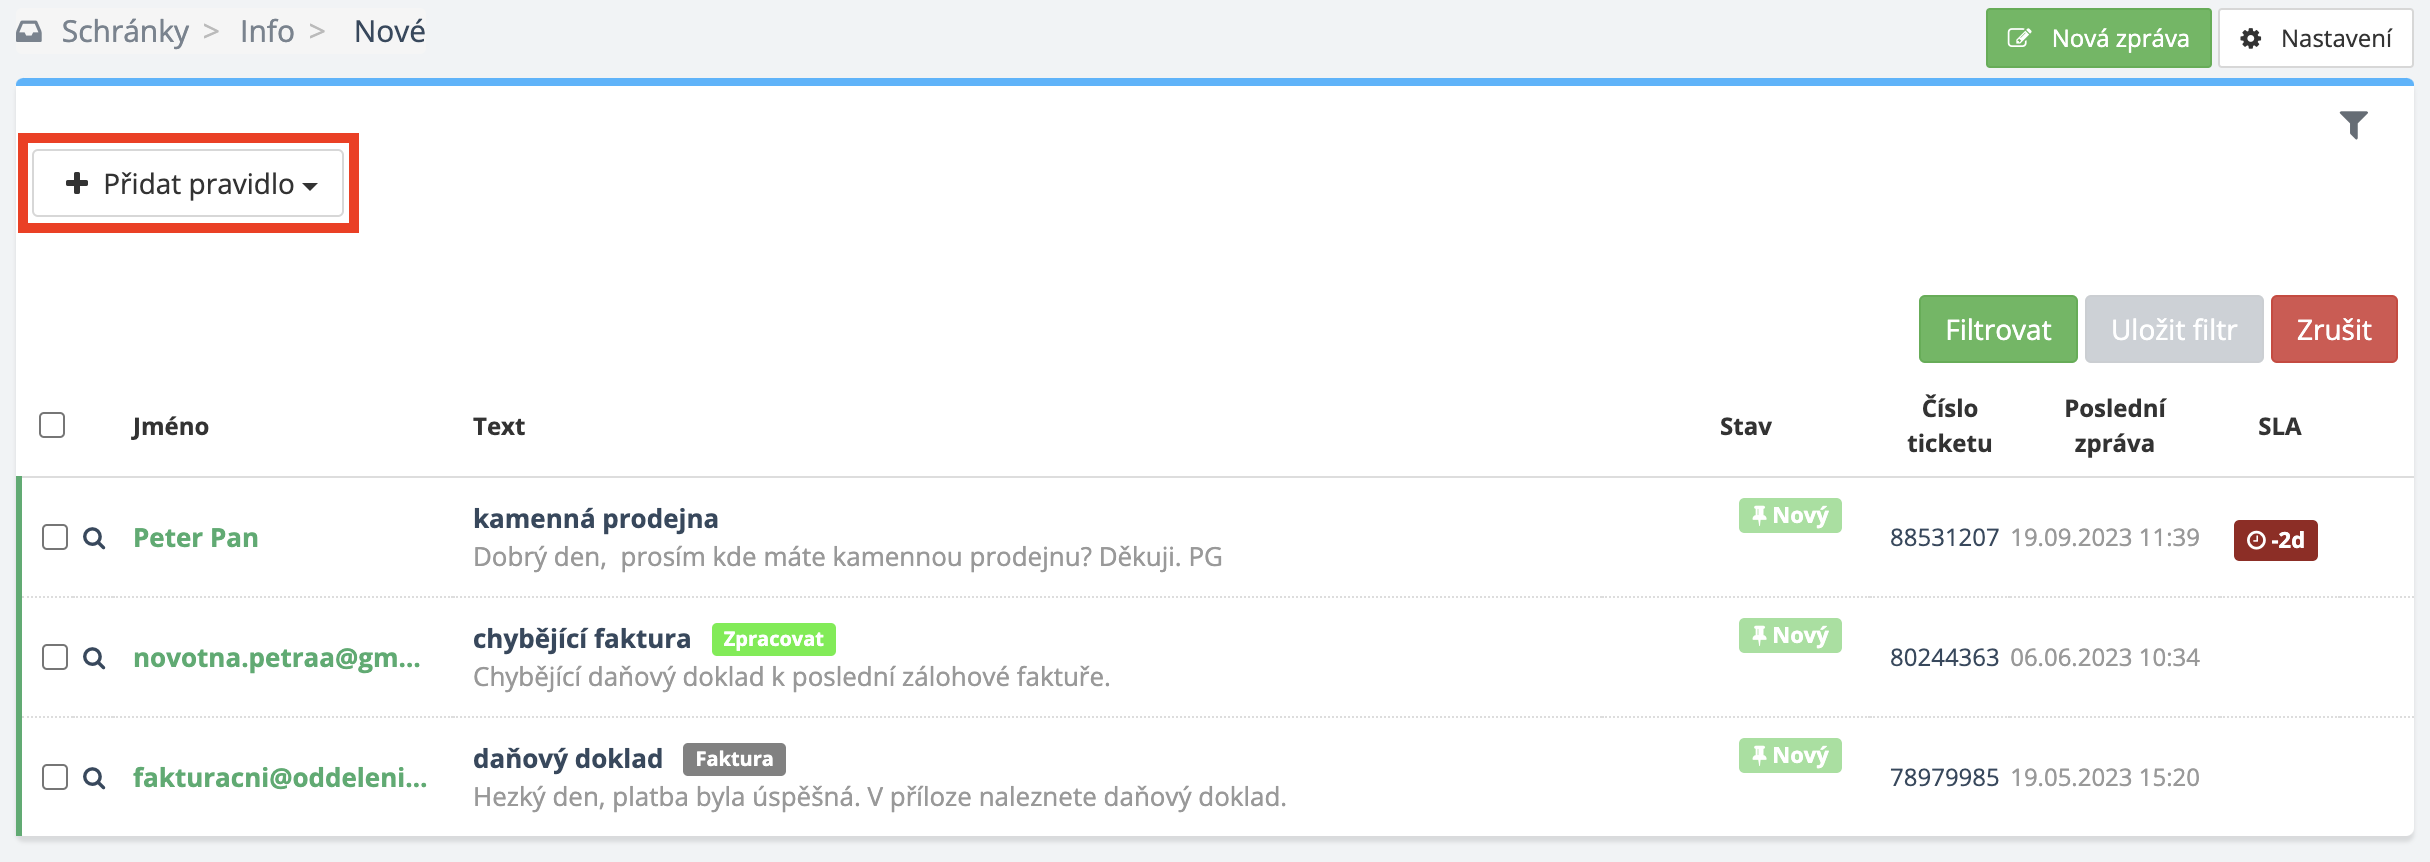Check the novotna.petraa ticket checkbox
Image resolution: width=2430 pixels, height=862 pixels.
click(55, 657)
